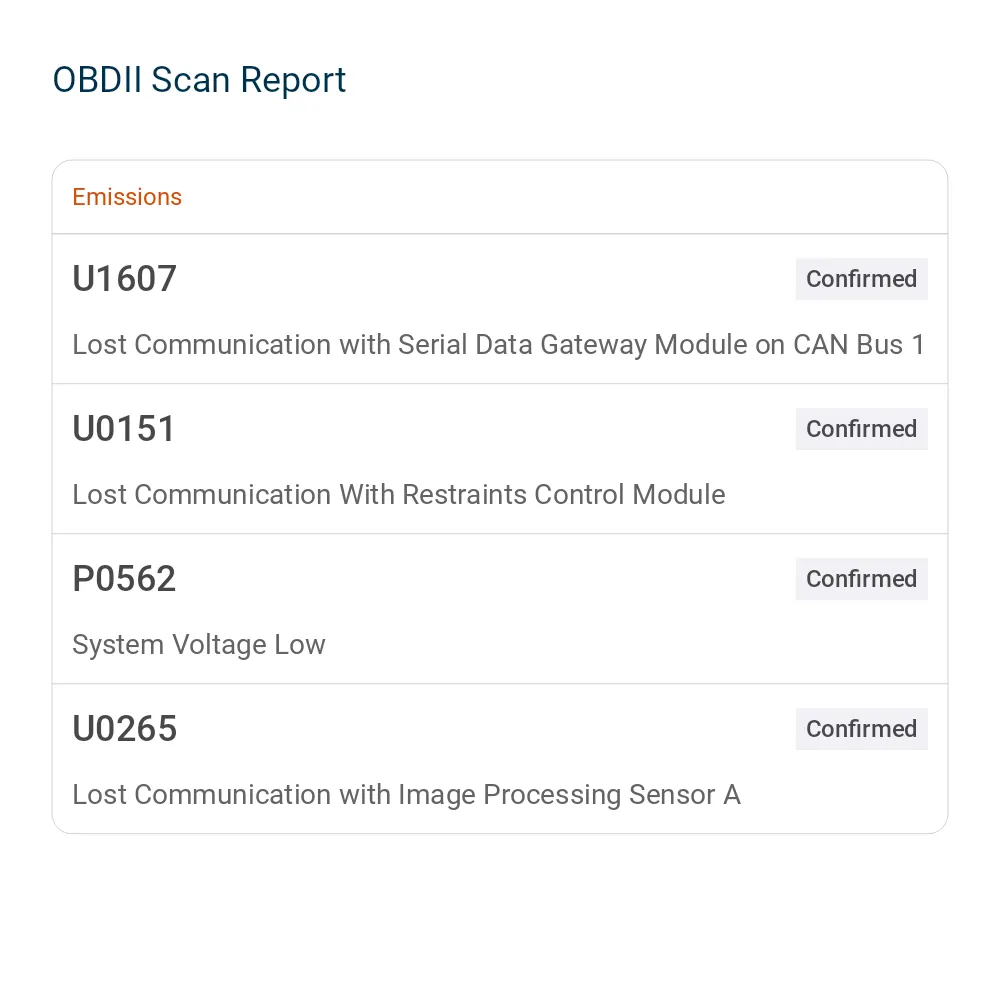Click the Confirmed badge for U0265
This screenshot has width=1000, height=1000.
coord(861,728)
